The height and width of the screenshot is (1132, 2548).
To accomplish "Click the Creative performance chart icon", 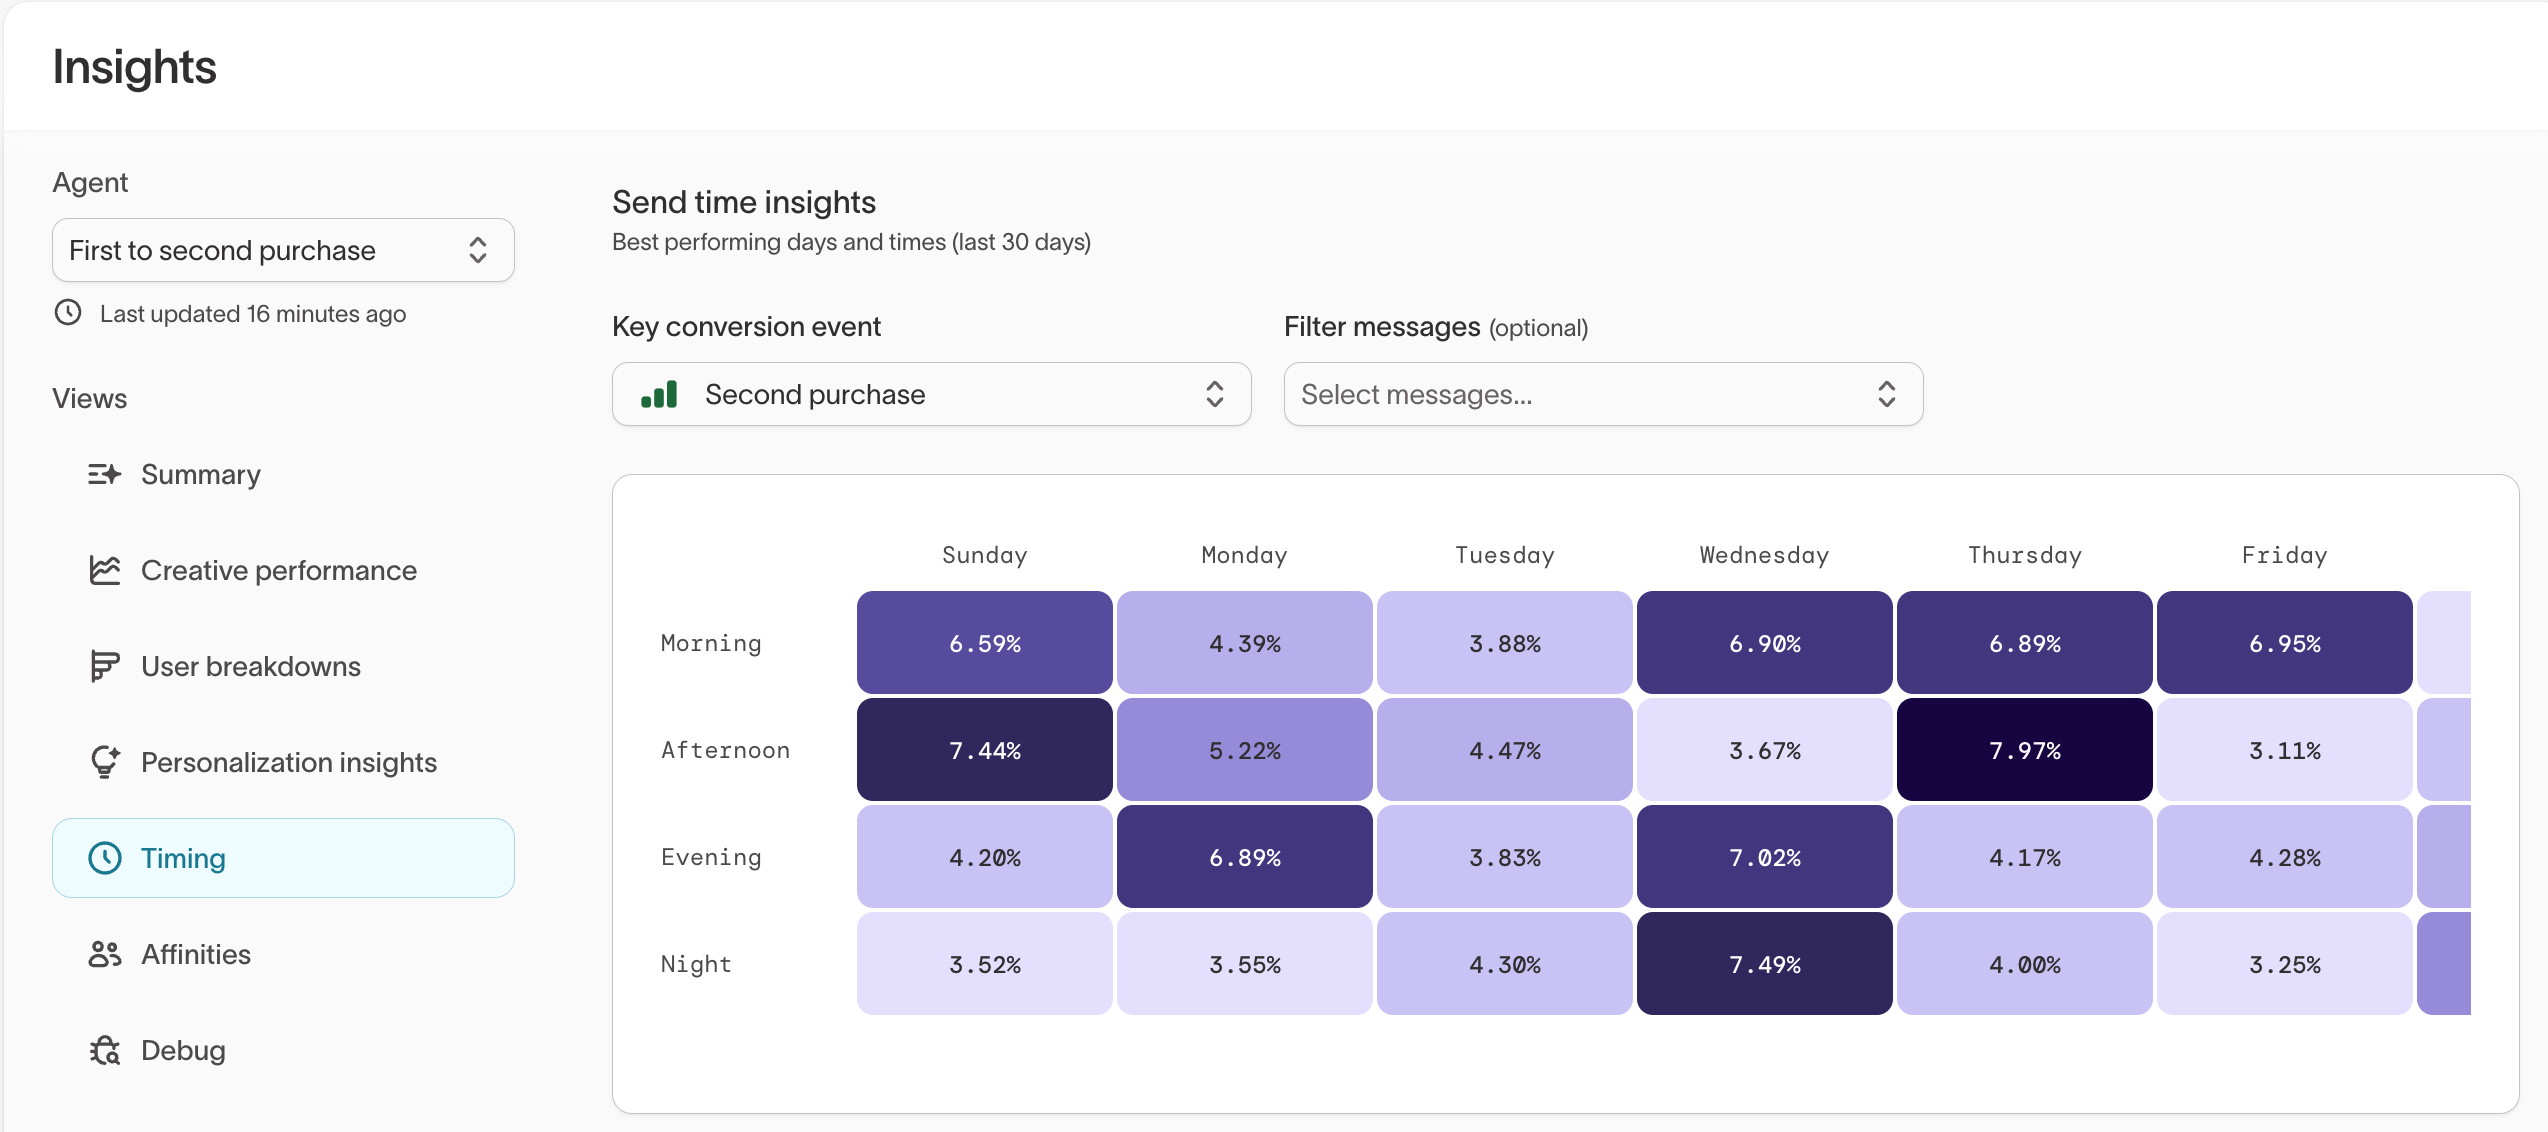I will point(104,570).
